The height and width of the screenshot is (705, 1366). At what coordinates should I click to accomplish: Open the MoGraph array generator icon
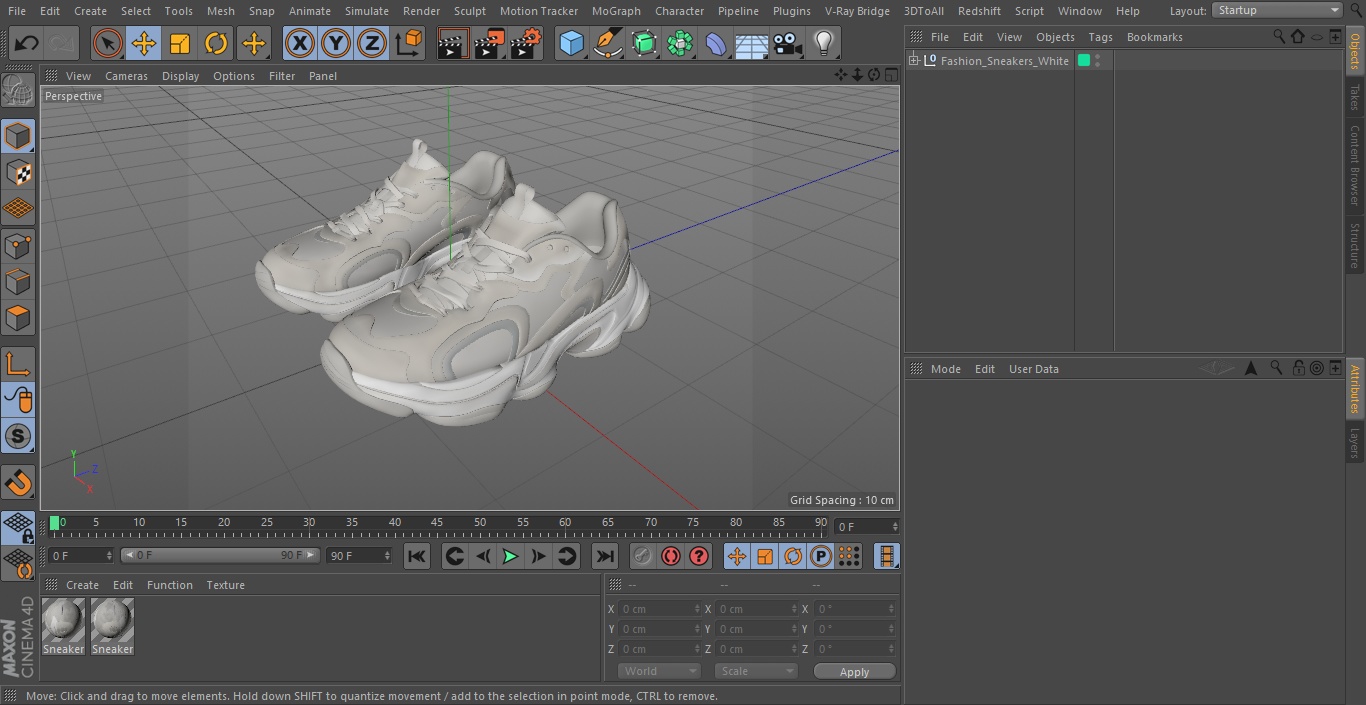point(680,43)
